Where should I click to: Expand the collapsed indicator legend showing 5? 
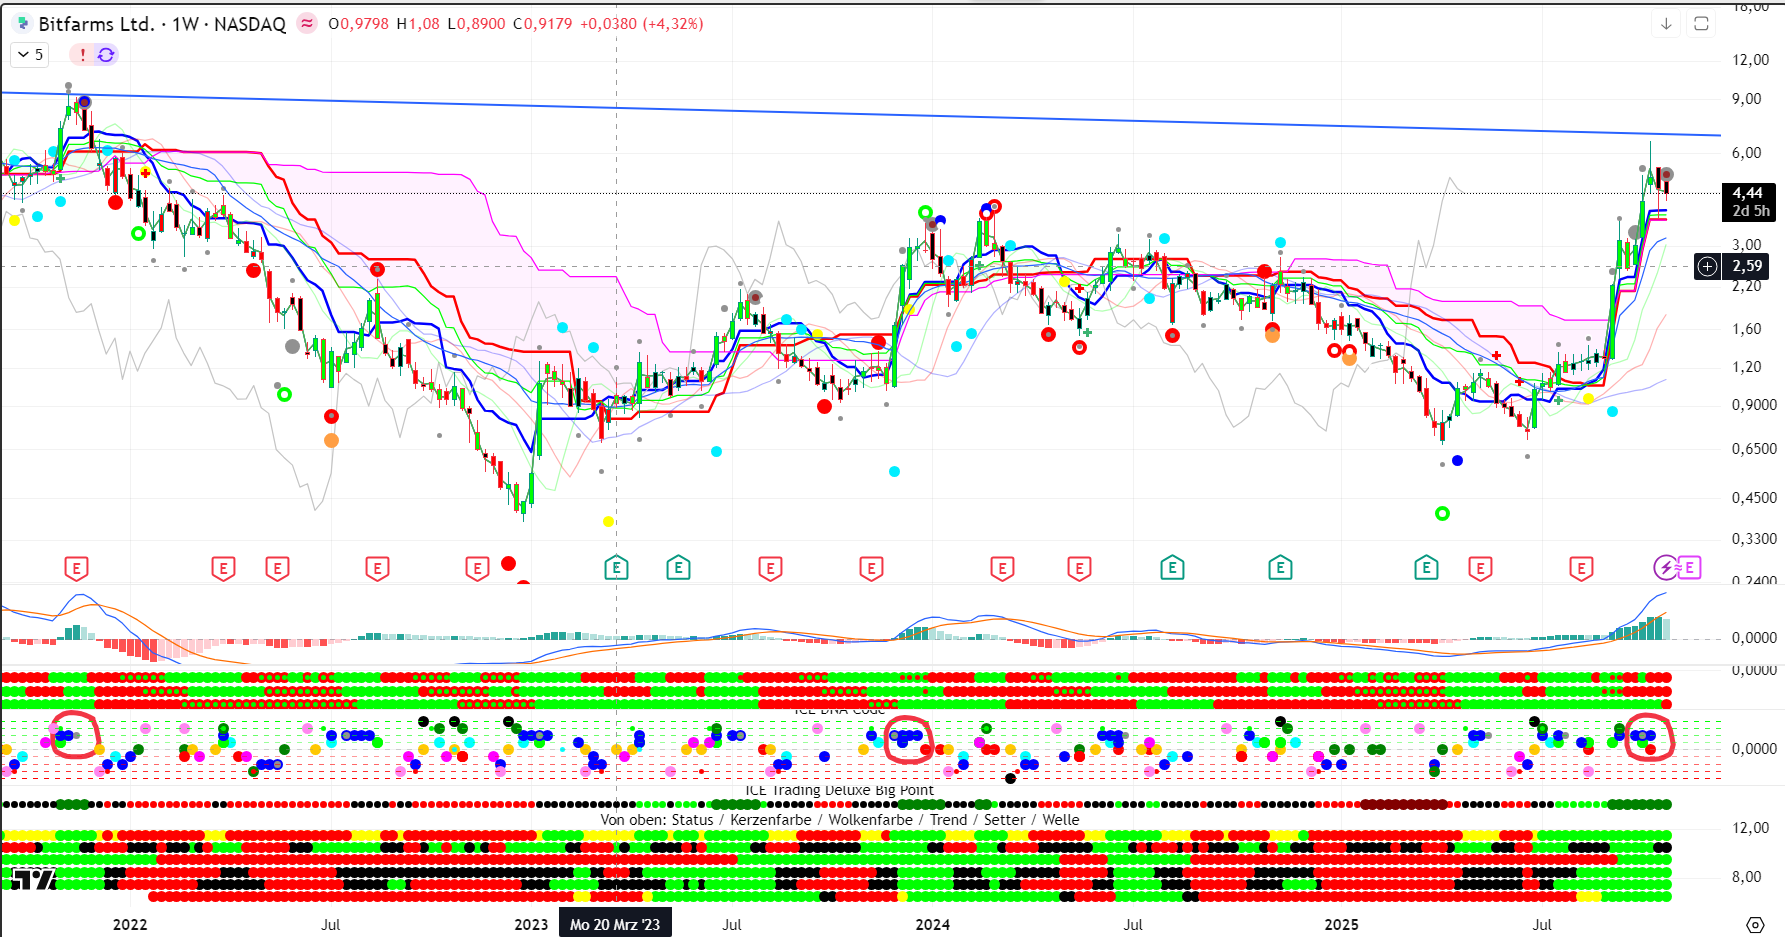click(30, 54)
